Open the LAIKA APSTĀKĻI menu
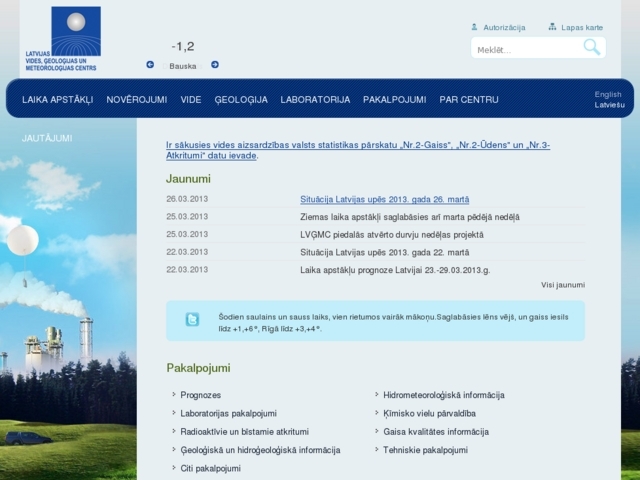640x480 pixels. coord(58,100)
